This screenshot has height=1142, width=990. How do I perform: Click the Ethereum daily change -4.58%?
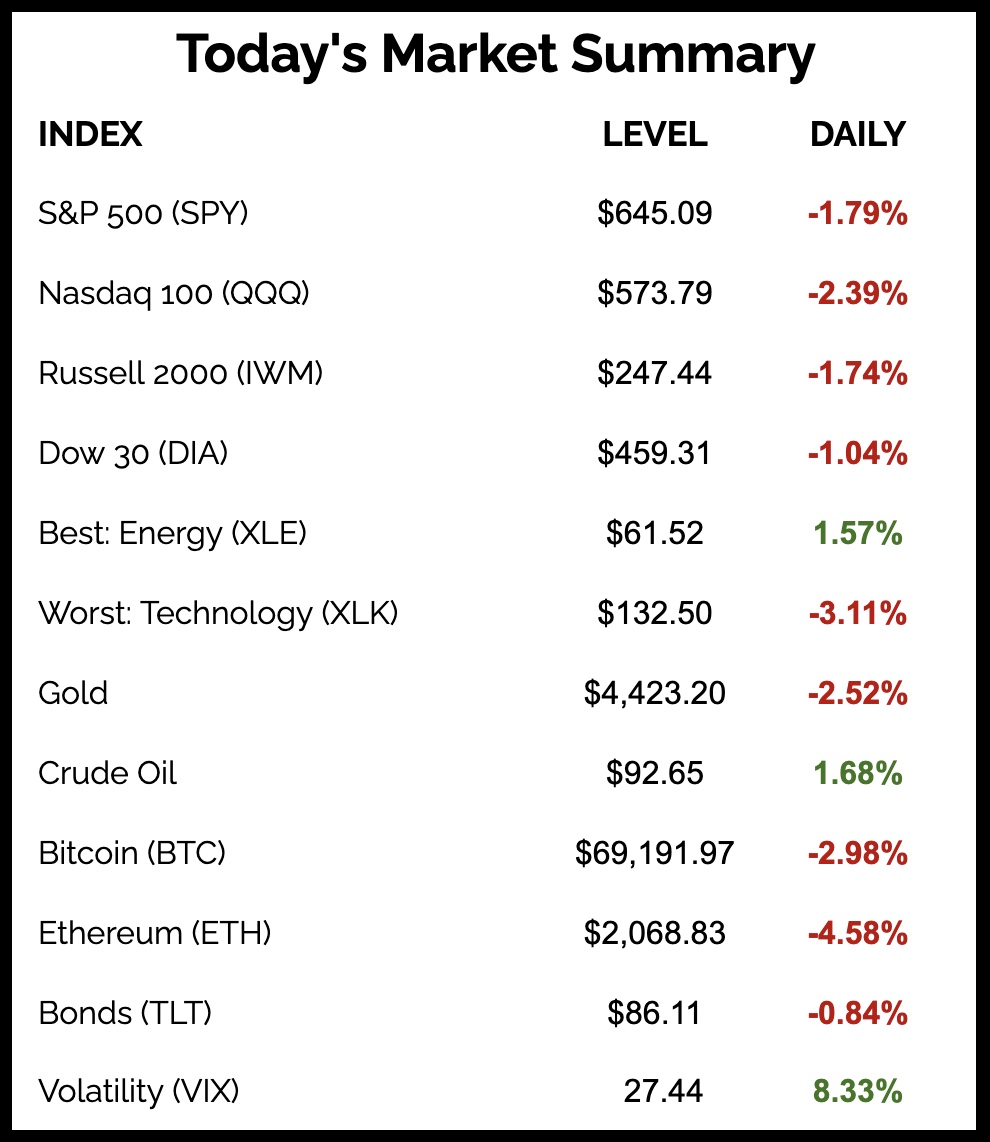click(x=857, y=933)
